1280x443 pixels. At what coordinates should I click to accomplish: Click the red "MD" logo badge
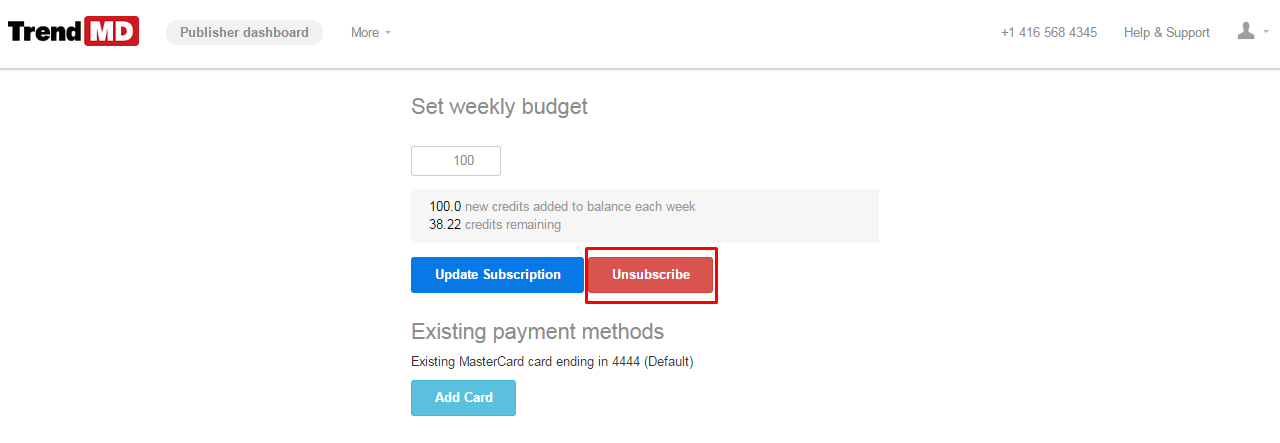pos(111,32)
